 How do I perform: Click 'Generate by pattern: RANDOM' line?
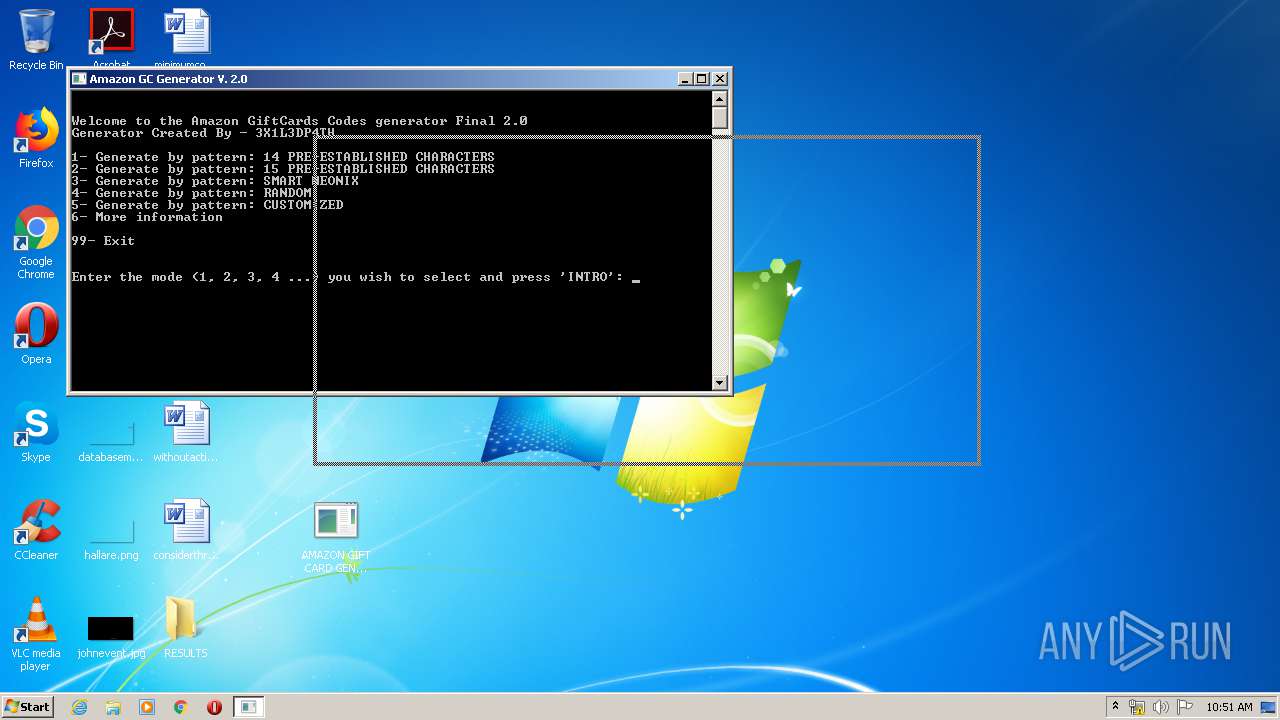coord(192,193)
